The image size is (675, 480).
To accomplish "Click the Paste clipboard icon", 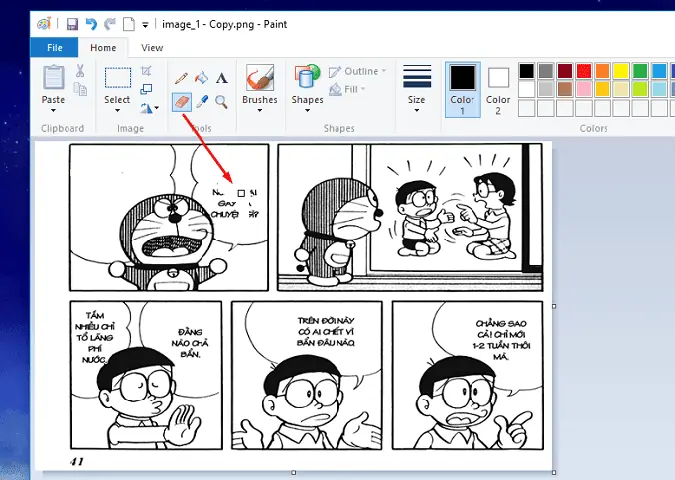I will pos(53,77).
